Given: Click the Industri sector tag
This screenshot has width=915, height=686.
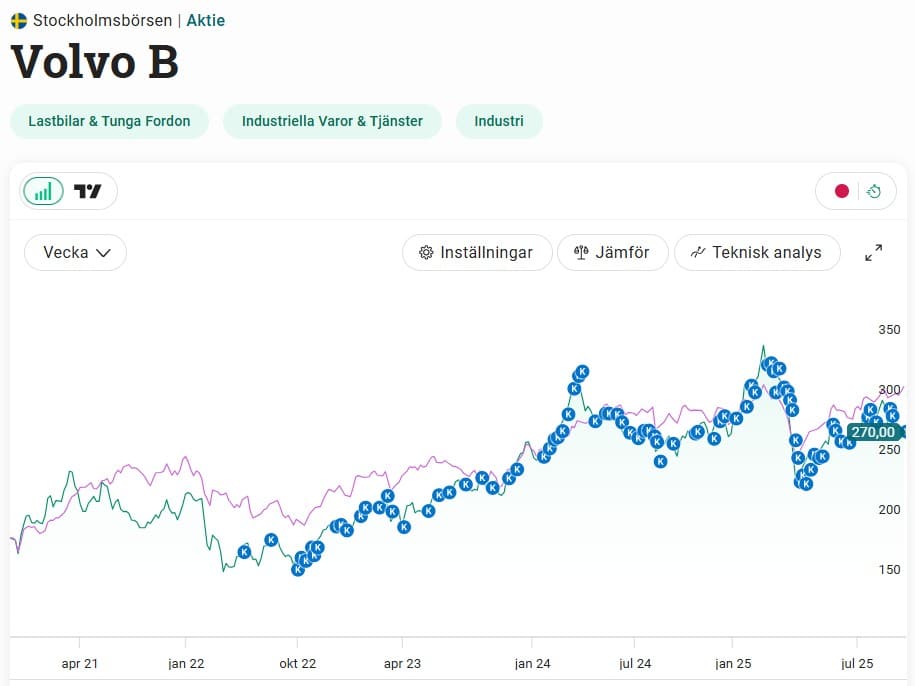Looking at the screenshot, I should tap(499, 121).
